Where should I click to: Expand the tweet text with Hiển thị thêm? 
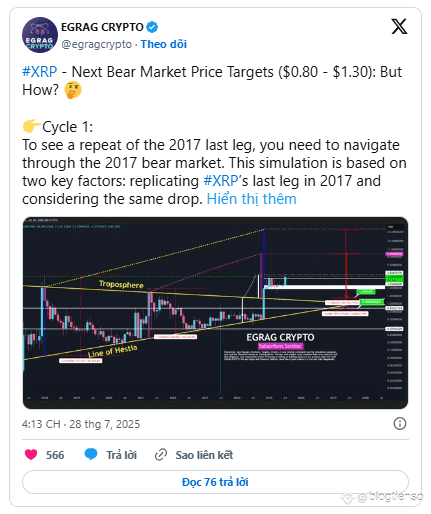(251, 199)
